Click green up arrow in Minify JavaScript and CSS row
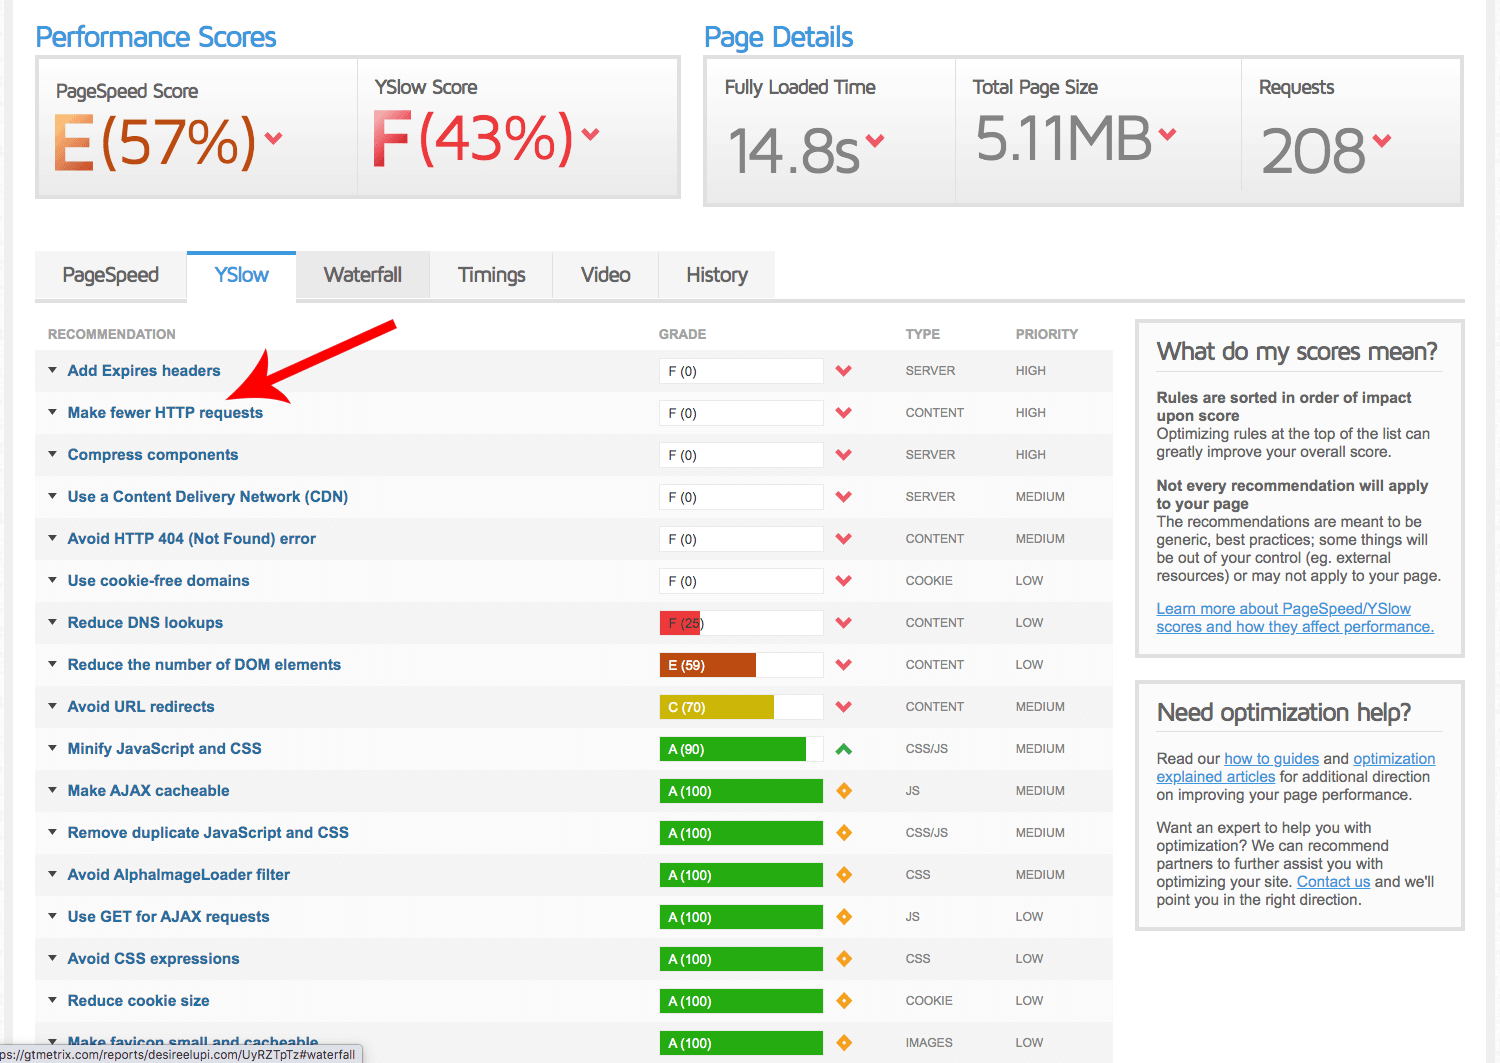This screenshot has width=1500, height=1063. (x=844, y=749)
